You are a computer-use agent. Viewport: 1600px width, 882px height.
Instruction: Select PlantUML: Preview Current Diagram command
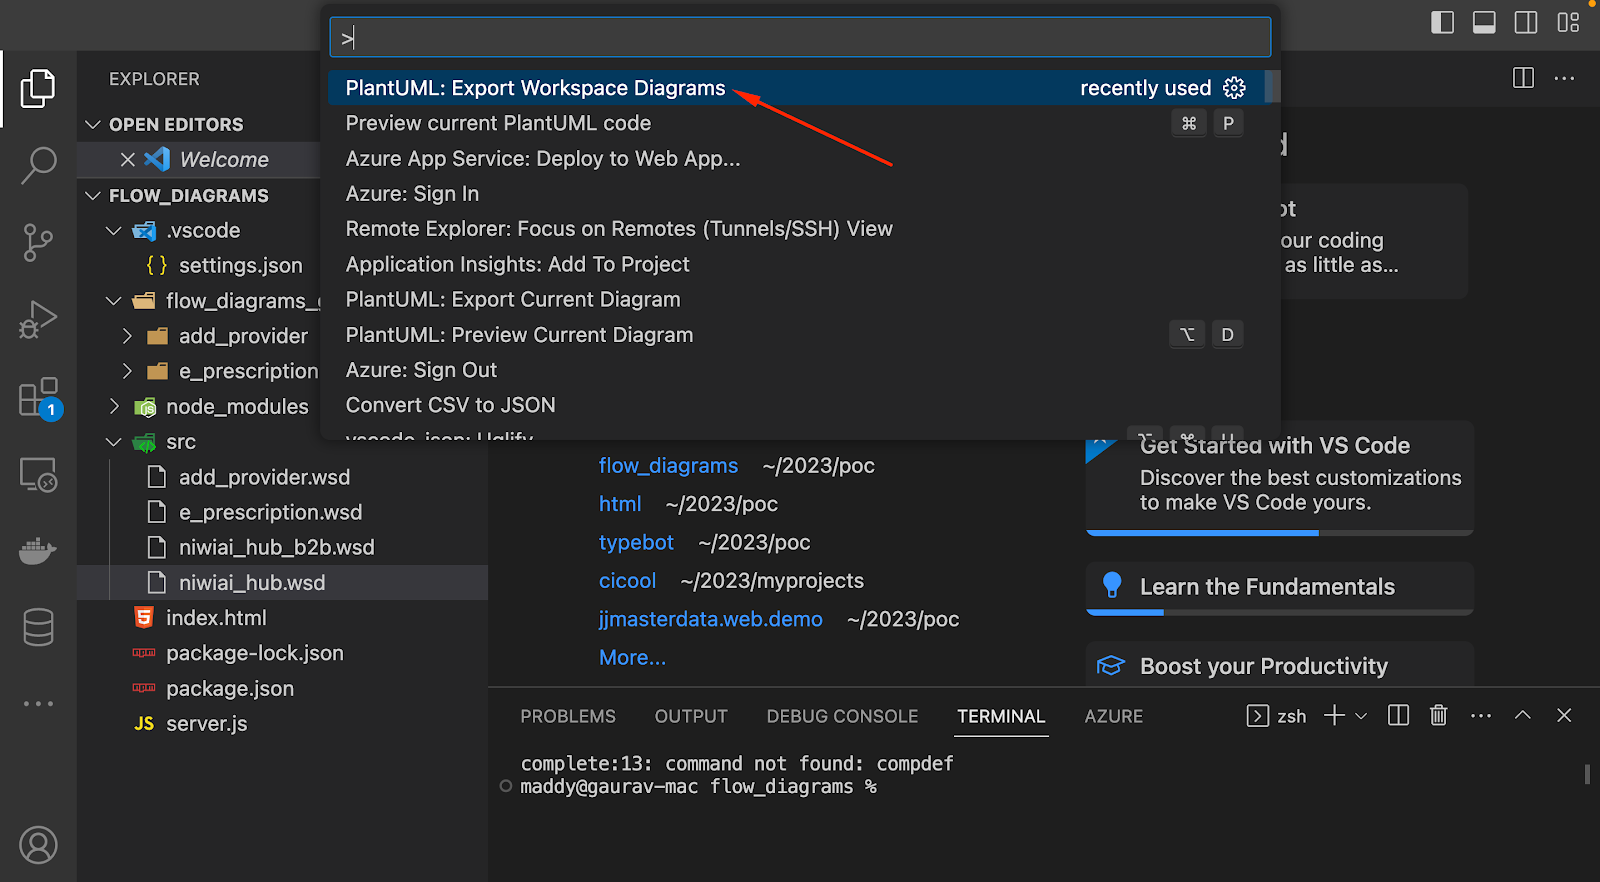click(x=797, y=334)
